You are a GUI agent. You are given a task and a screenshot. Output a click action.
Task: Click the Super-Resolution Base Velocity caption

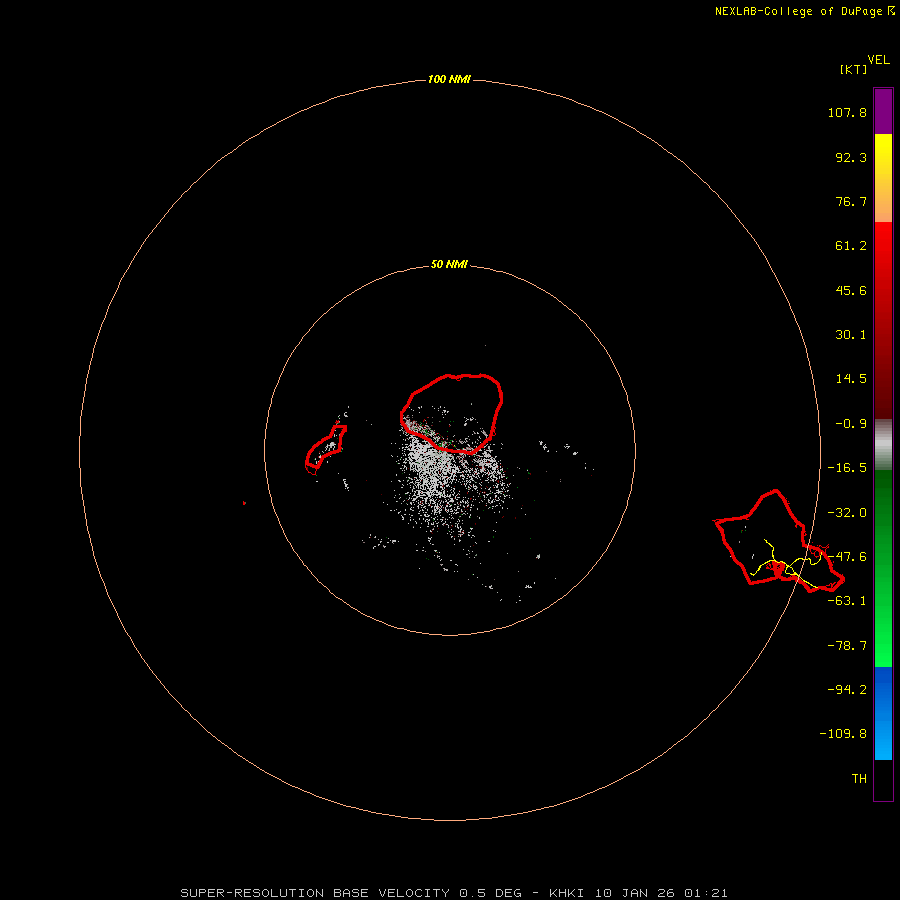tap(454, 893)
